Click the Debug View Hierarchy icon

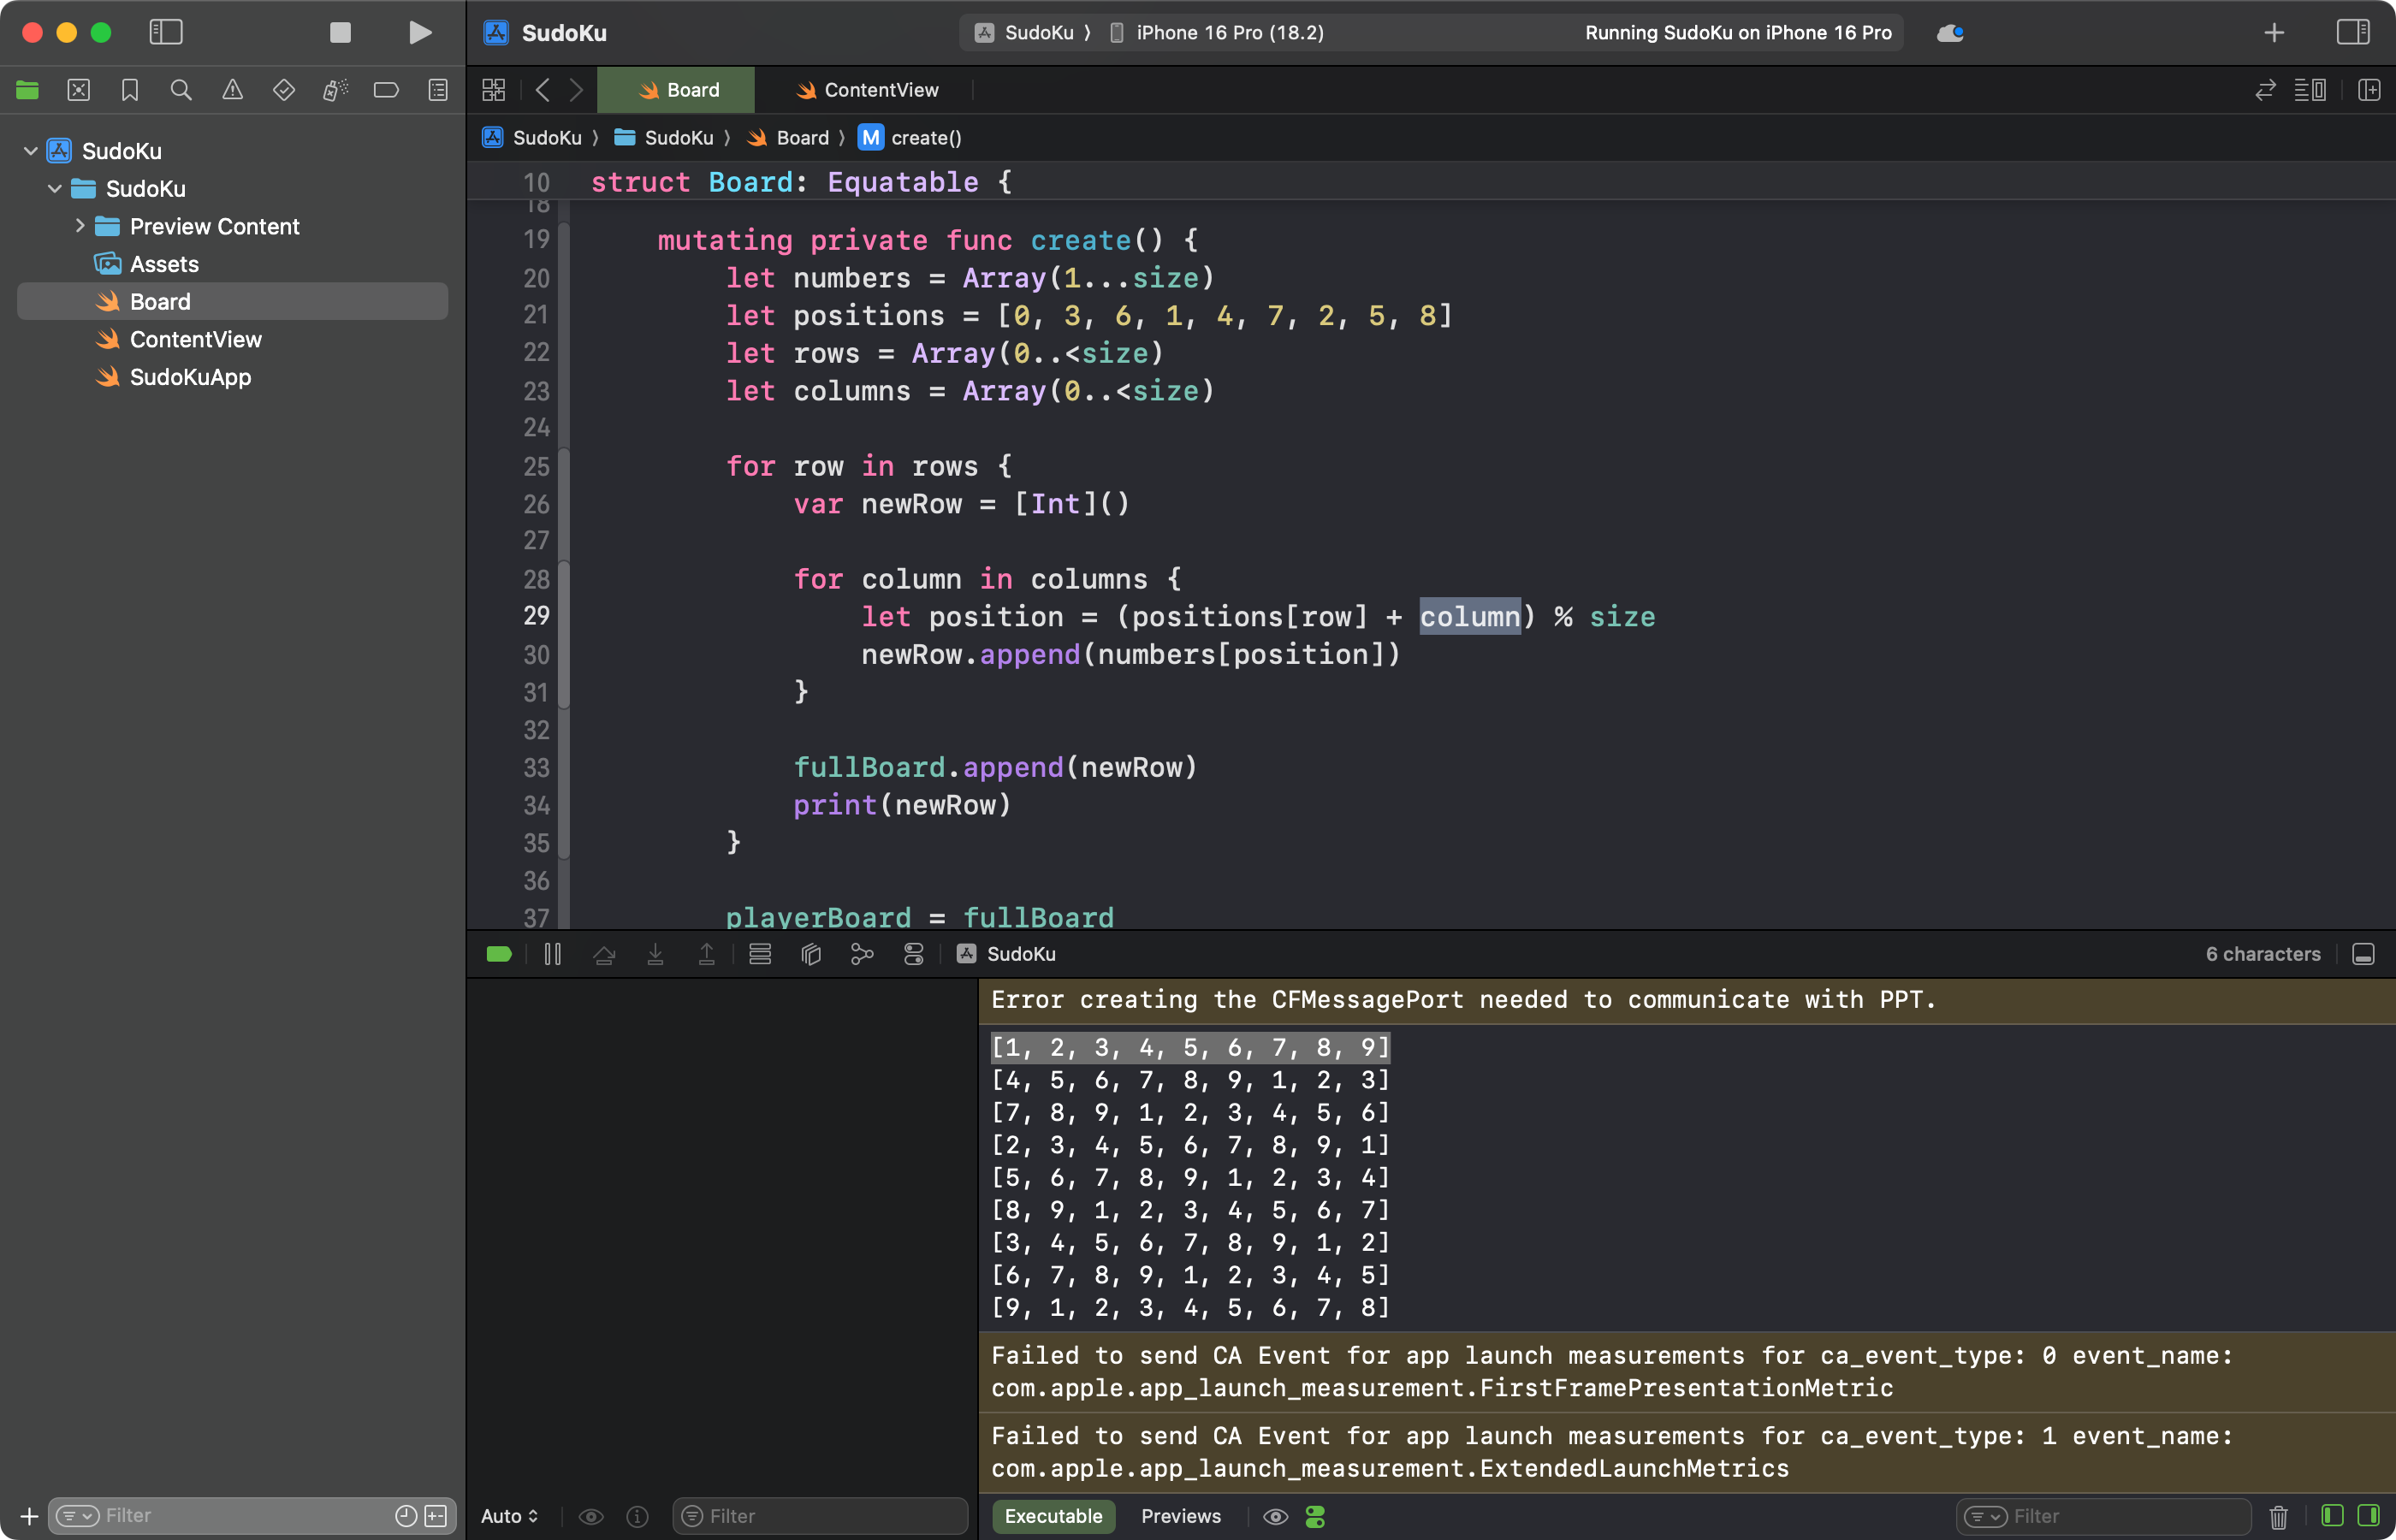click(811, 954)
